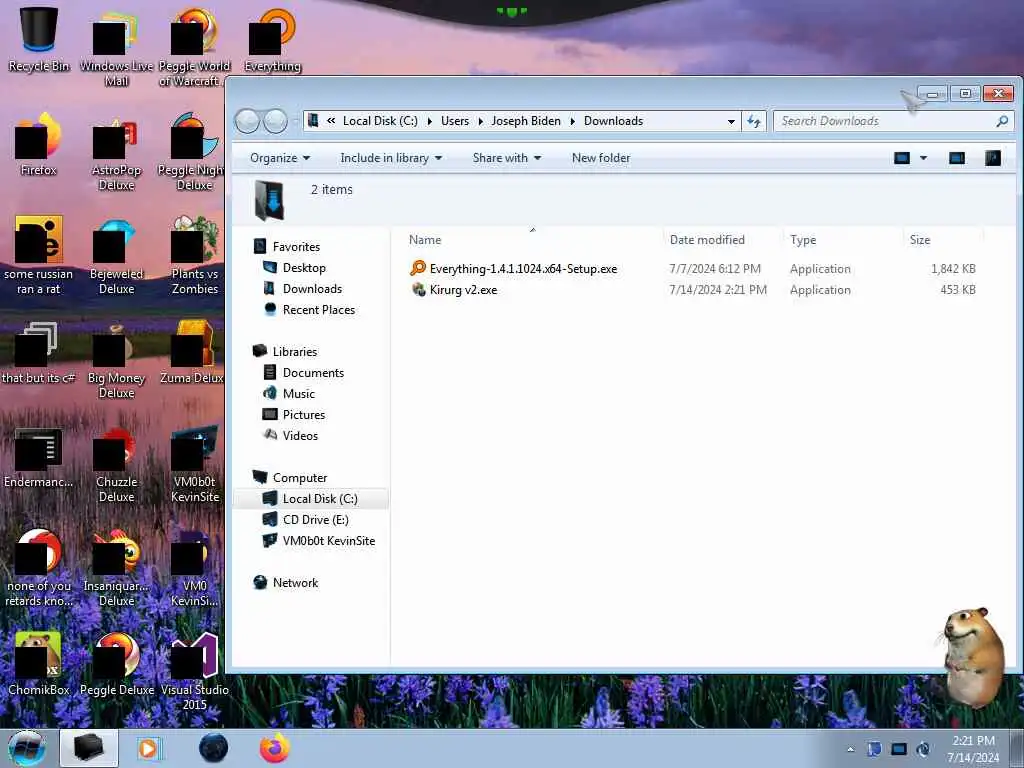
Task: Click the change view button
Action: click(x=902, y=158)
